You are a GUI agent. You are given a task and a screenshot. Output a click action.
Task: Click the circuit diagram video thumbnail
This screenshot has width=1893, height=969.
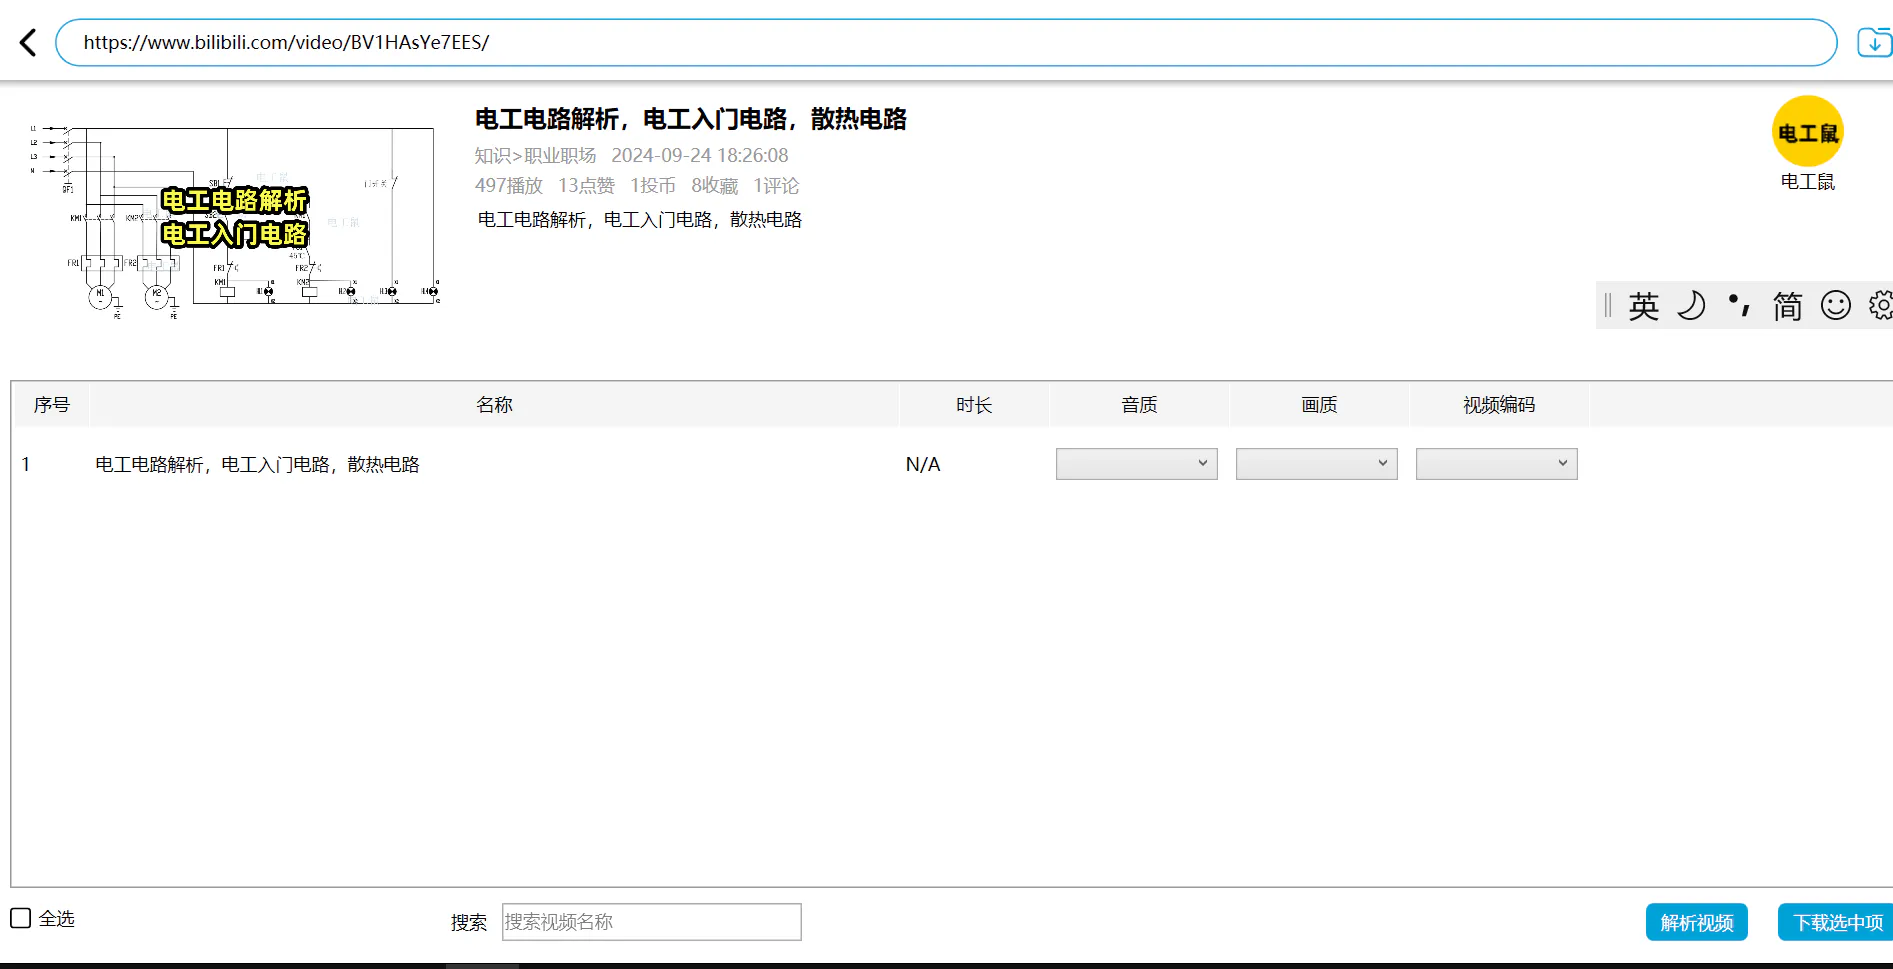point(234,218)
